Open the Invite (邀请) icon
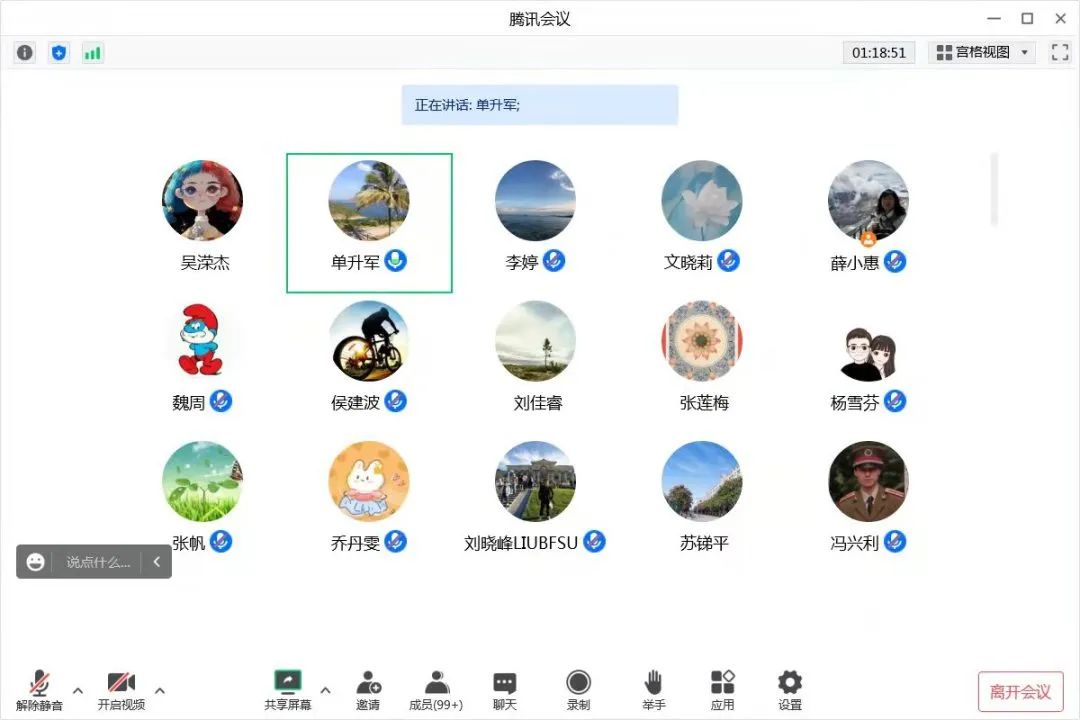The image size is (1080, 720). click(x=368, y=689)
